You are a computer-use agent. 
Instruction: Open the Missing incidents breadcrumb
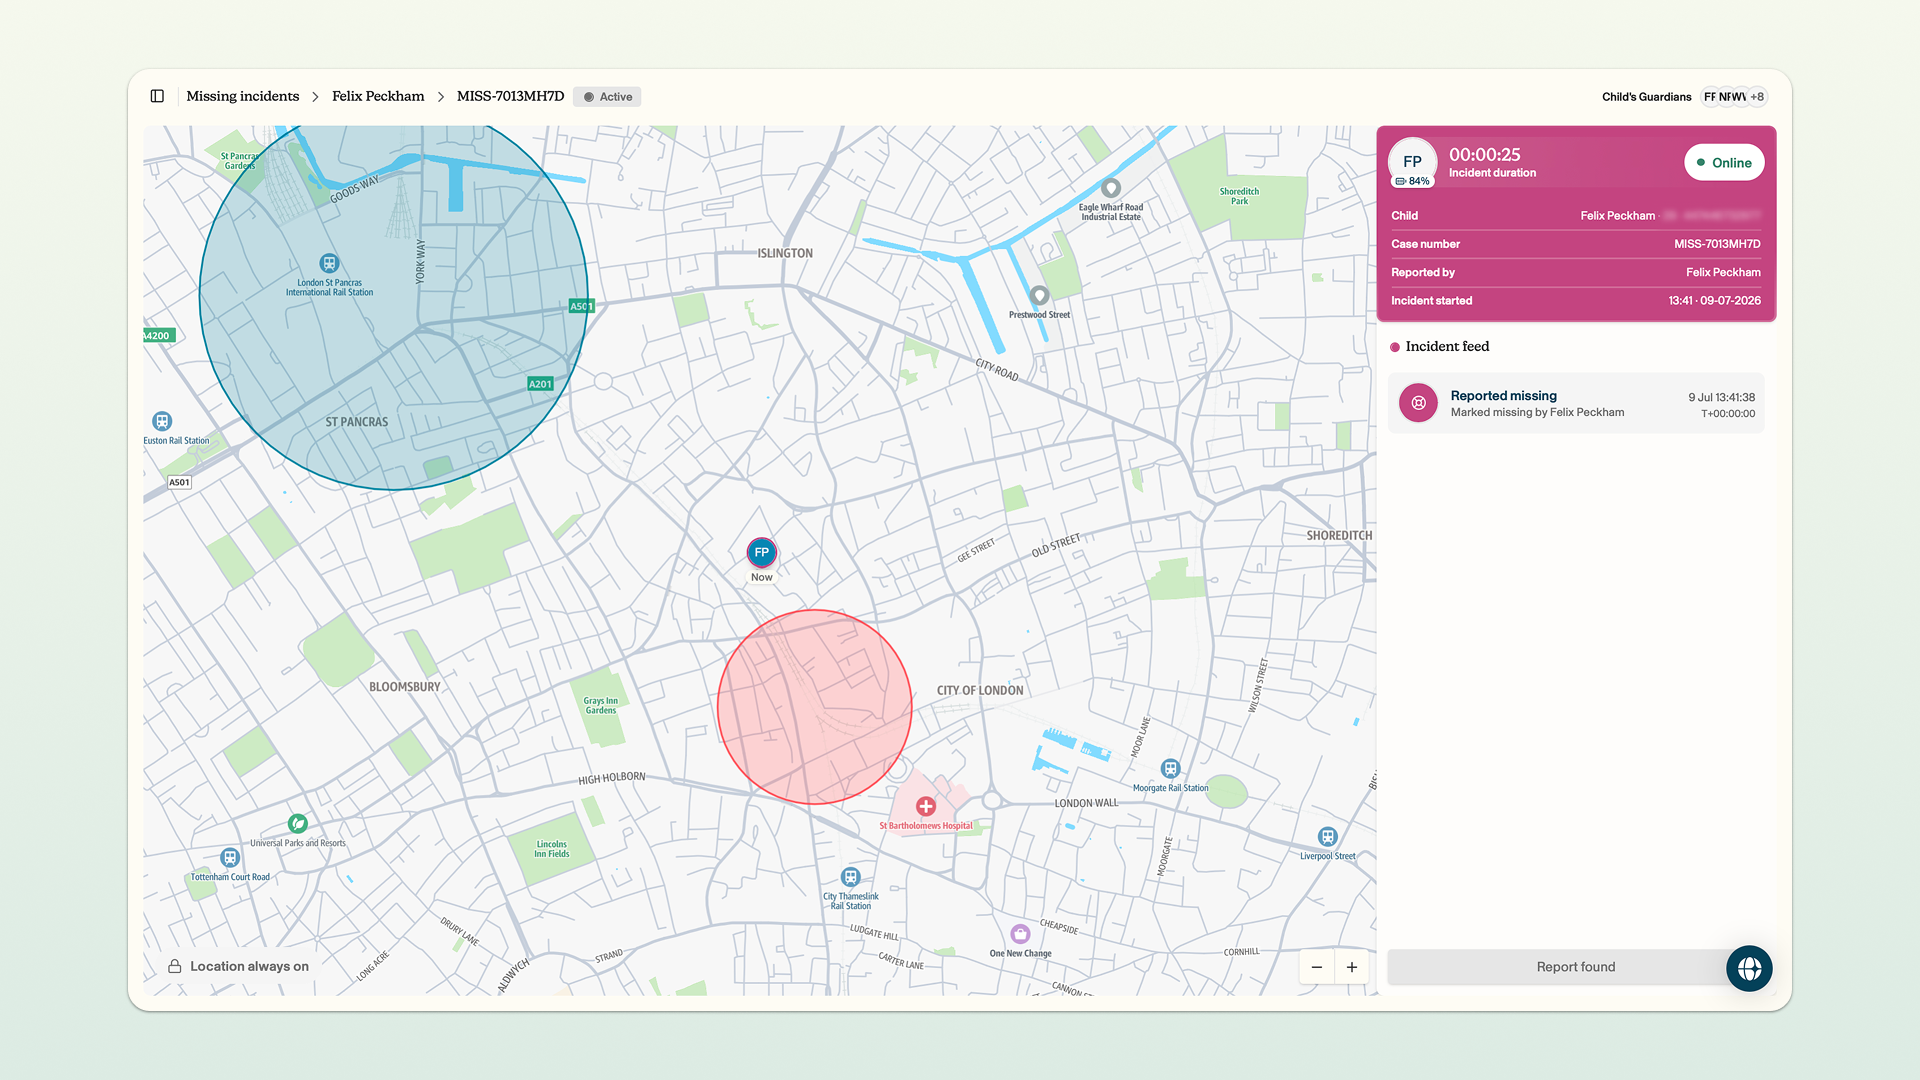pyautogui.click(x=243, y=96)
